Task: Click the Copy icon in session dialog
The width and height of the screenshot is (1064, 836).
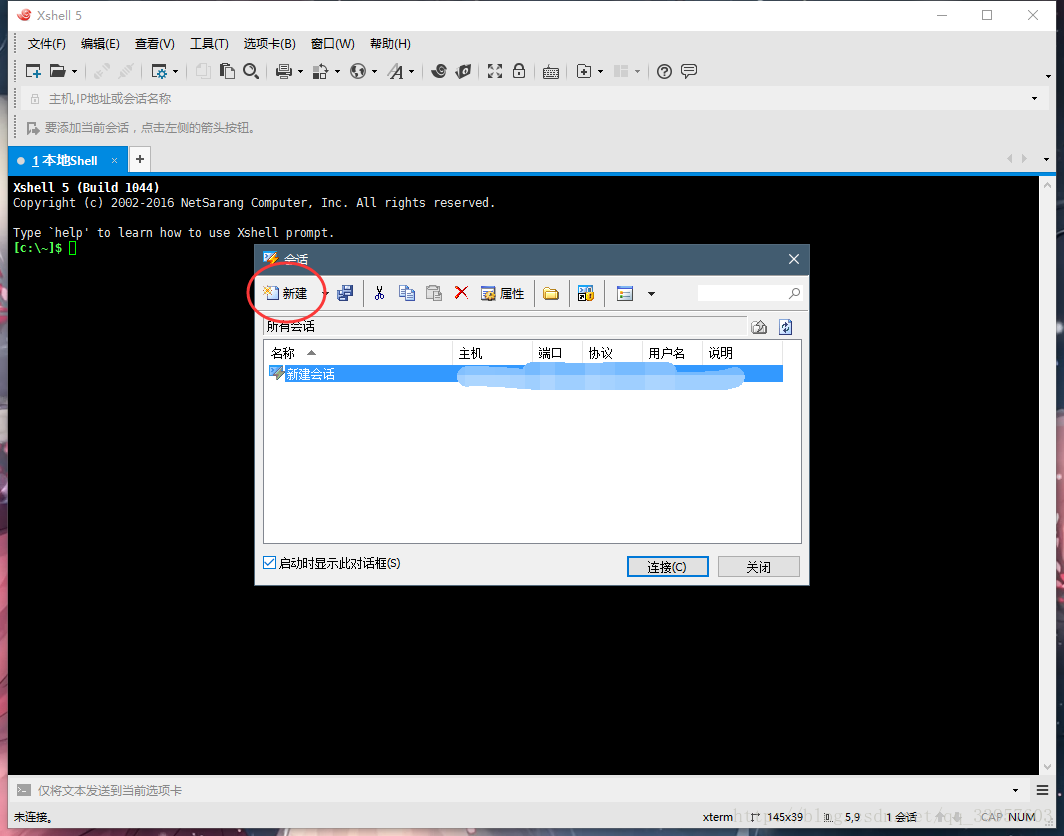Action: tap(406, 293)
